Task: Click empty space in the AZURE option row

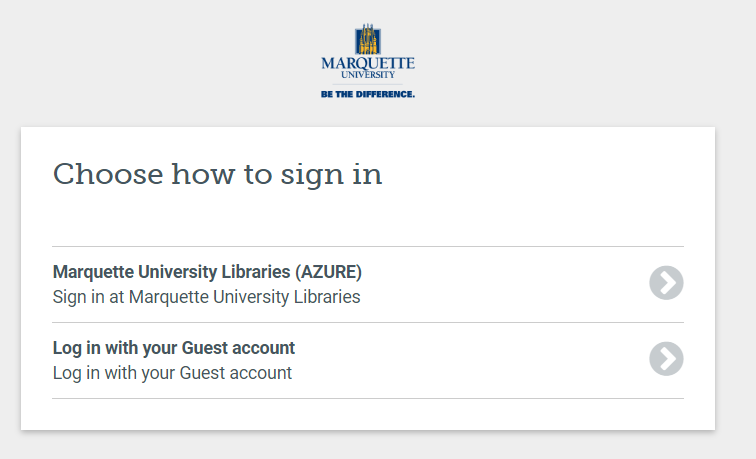Action: (500, 284)
